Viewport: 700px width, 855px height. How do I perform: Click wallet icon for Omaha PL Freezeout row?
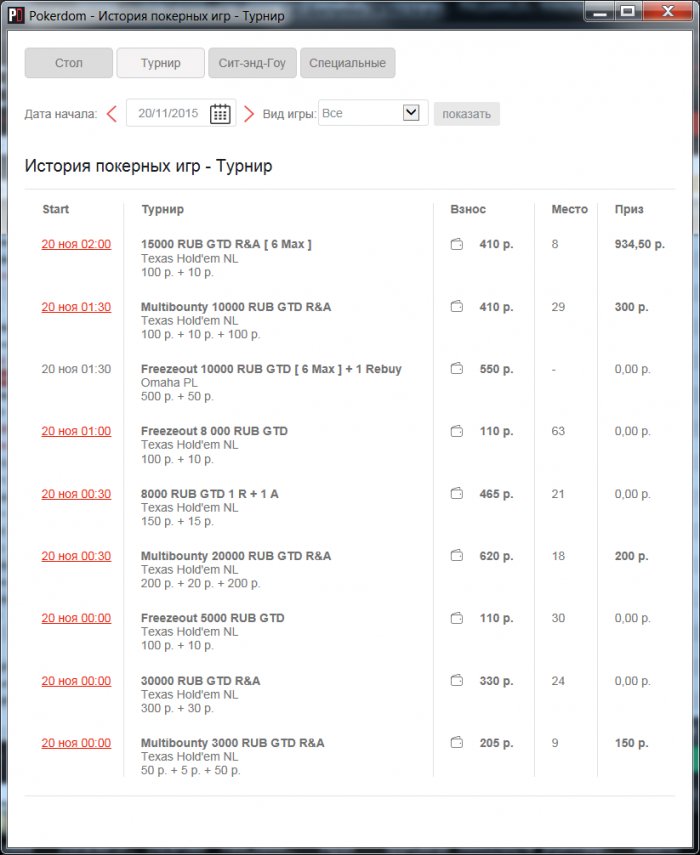(457, 369)
